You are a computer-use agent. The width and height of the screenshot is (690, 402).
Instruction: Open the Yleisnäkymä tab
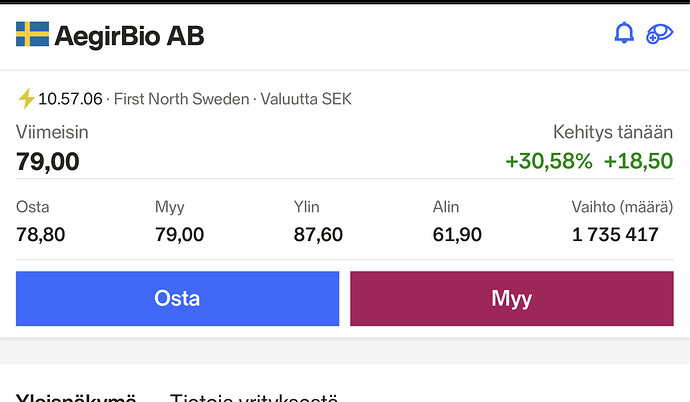[76, 398]
